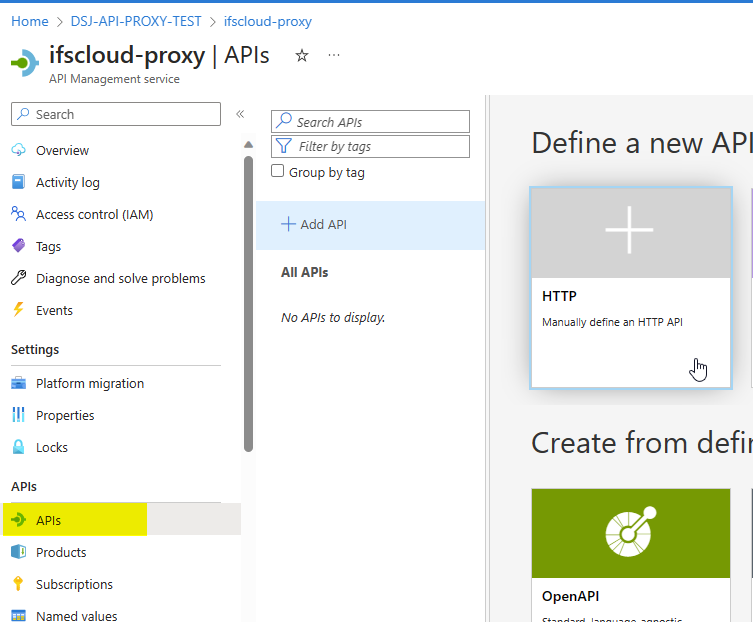Click the Add API button
This screenshot has height=622, width=753.
pos(314,224)
